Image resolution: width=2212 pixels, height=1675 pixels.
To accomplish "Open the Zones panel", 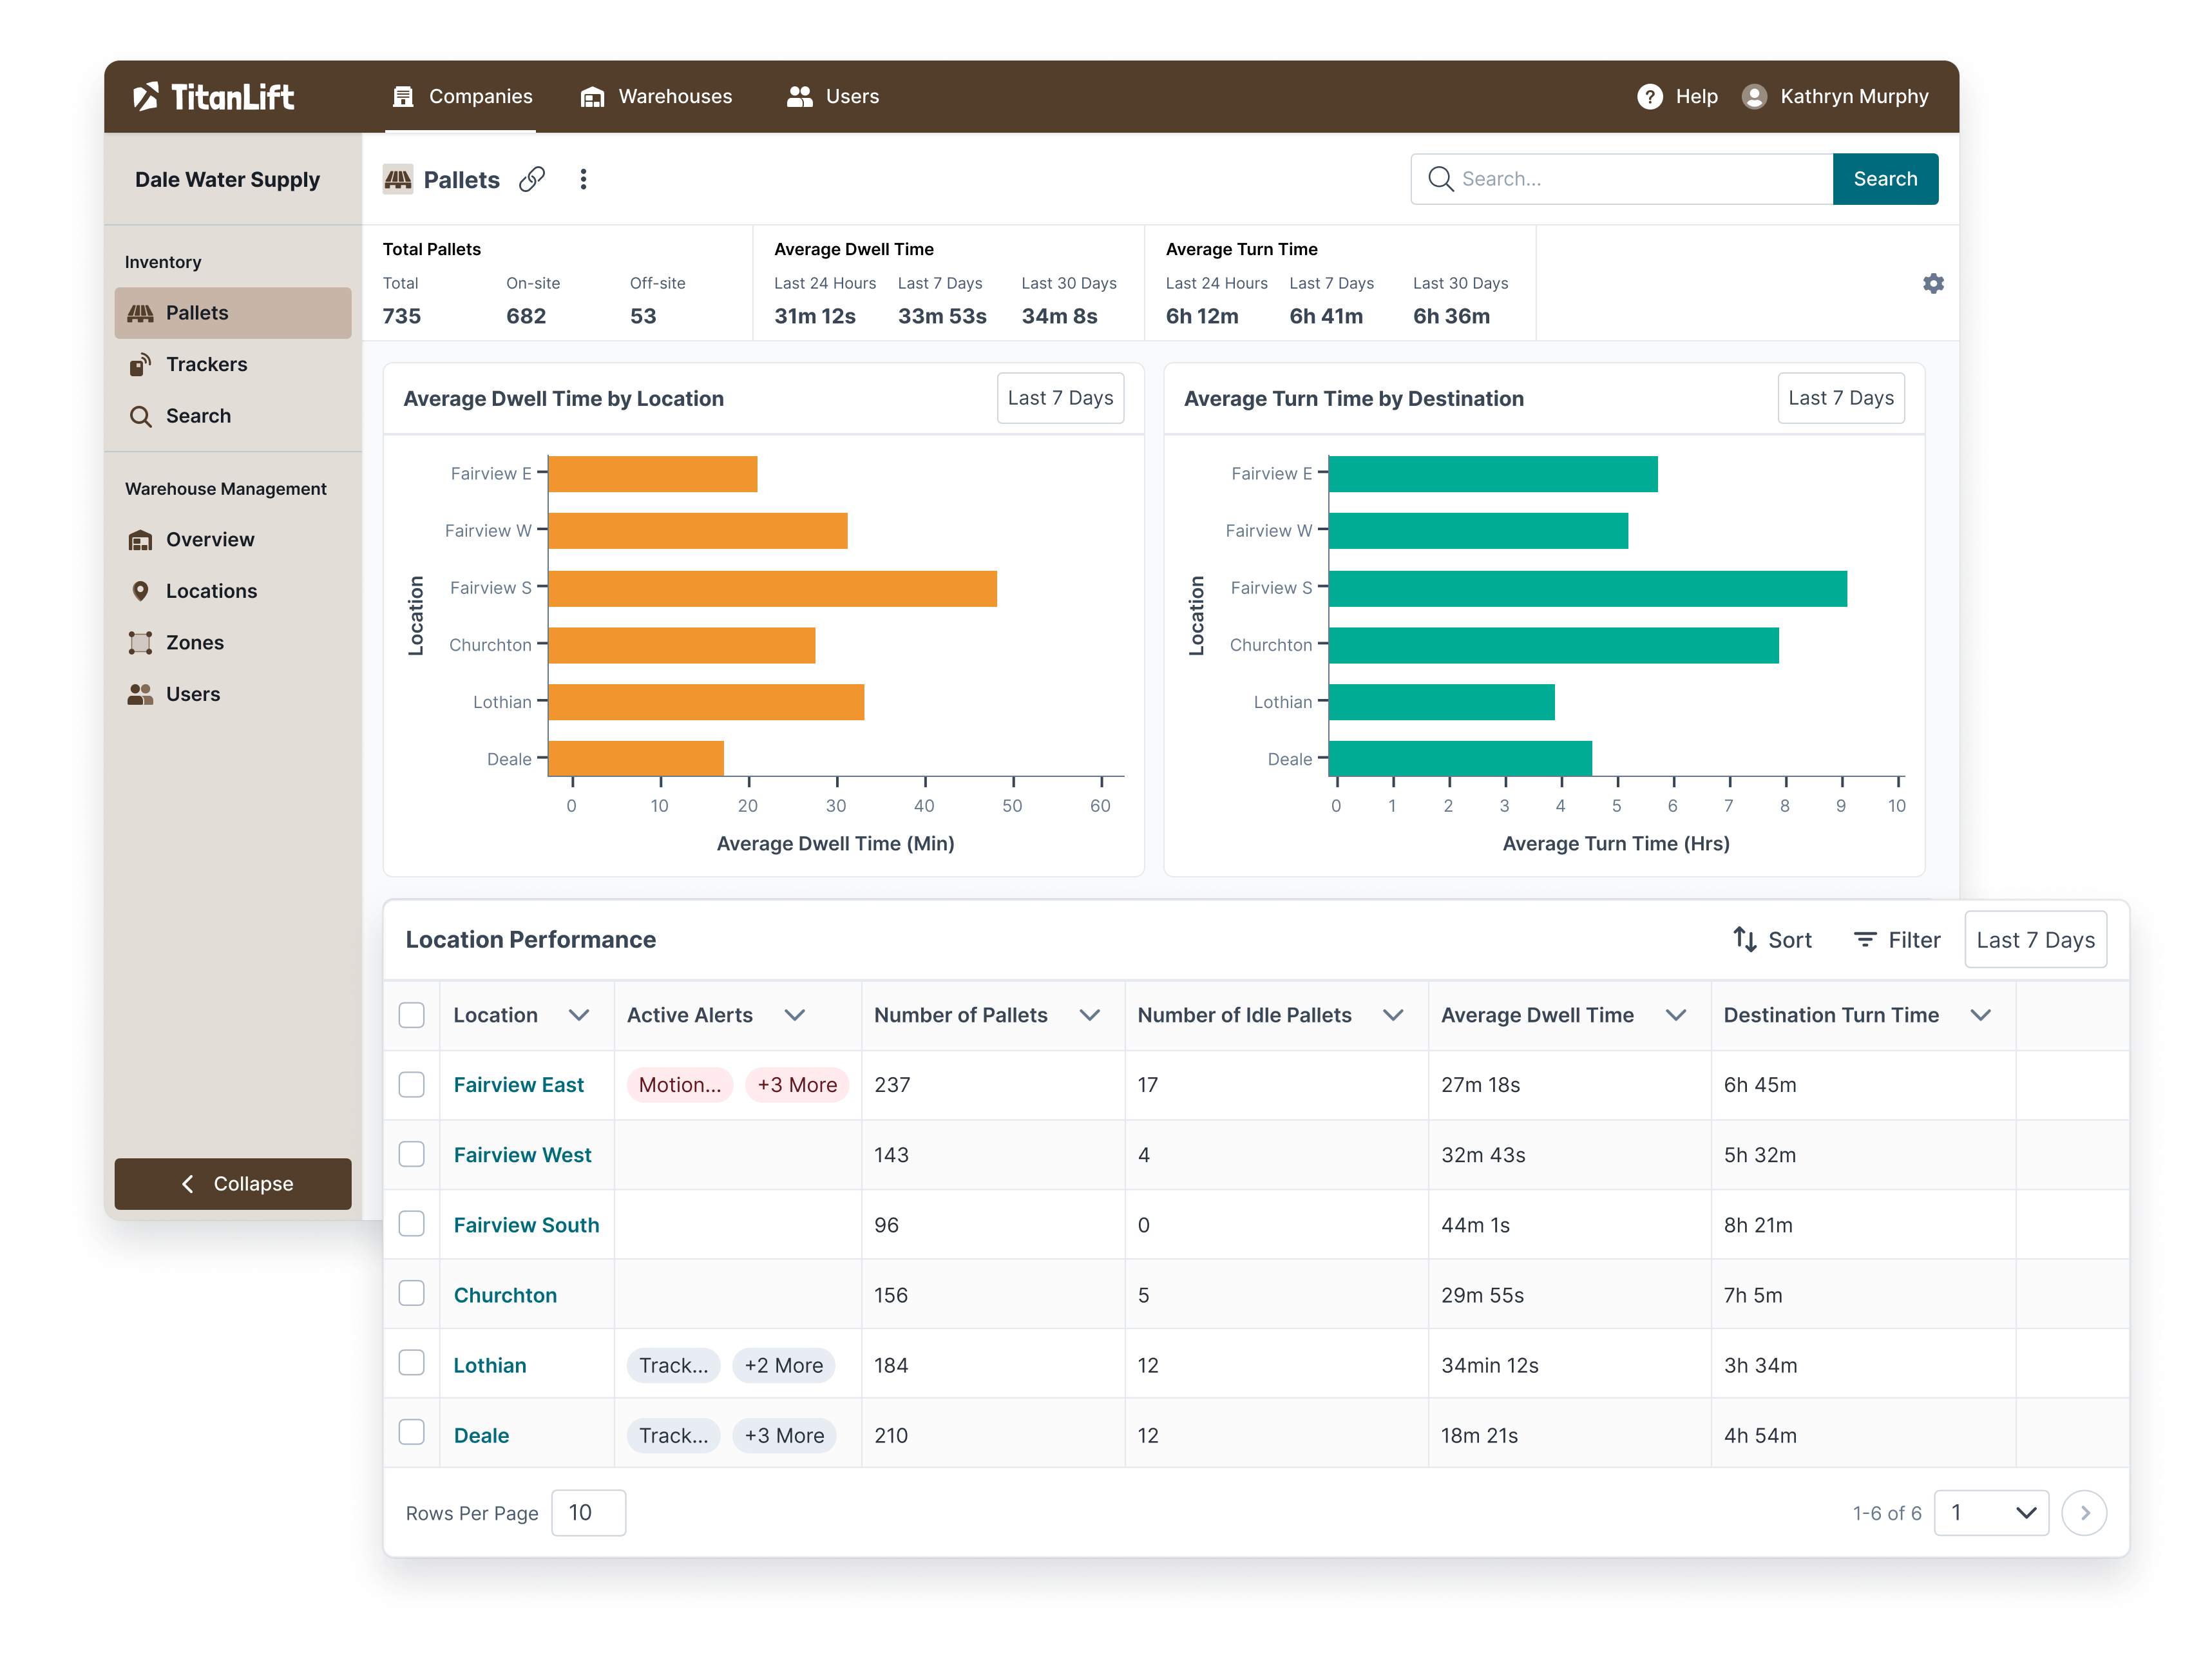I will point(195,642).
